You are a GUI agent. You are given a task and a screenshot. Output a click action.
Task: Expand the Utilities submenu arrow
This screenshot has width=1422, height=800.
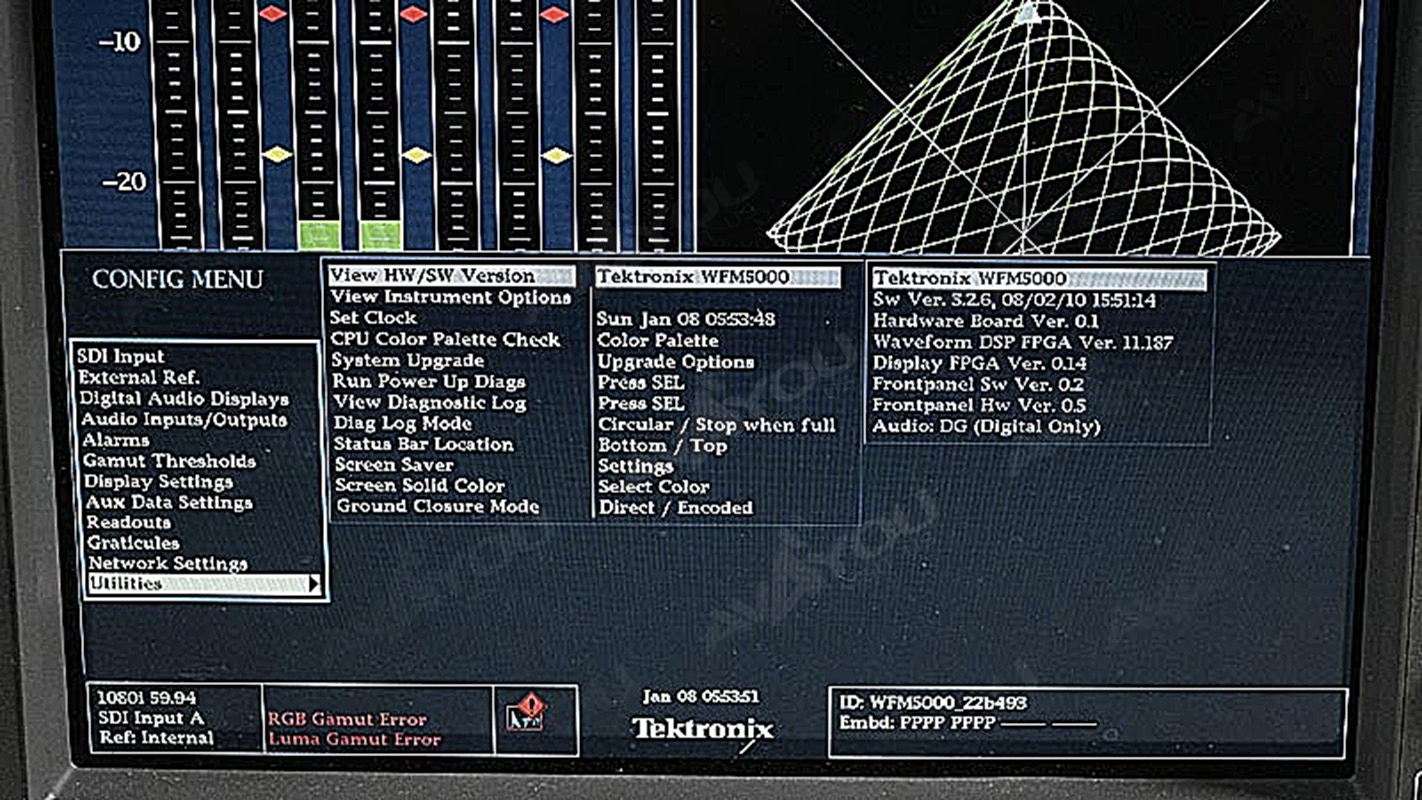pos(314,584)
